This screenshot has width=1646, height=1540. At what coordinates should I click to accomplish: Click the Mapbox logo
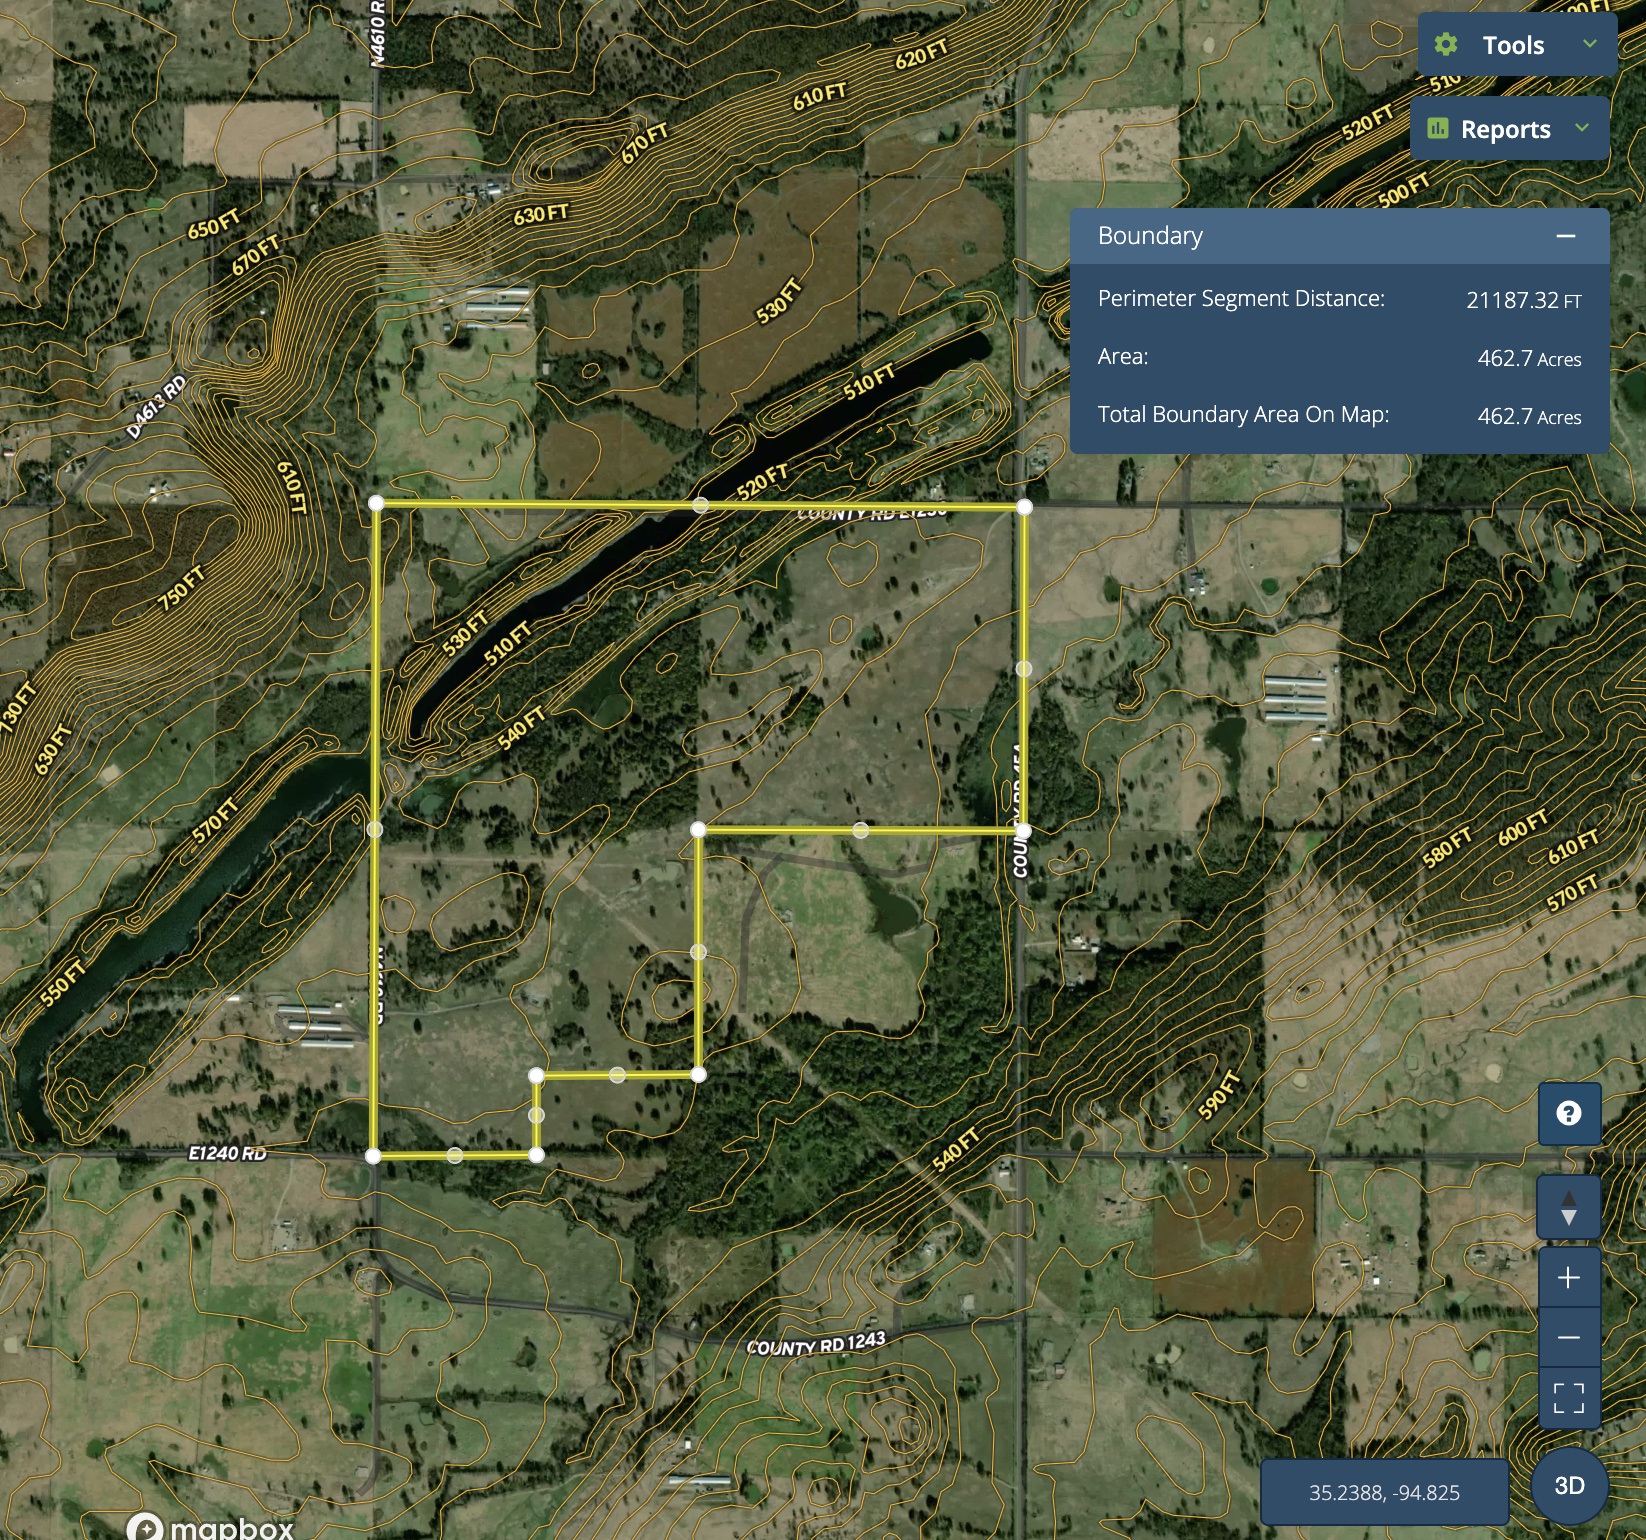click(211, 1527)
